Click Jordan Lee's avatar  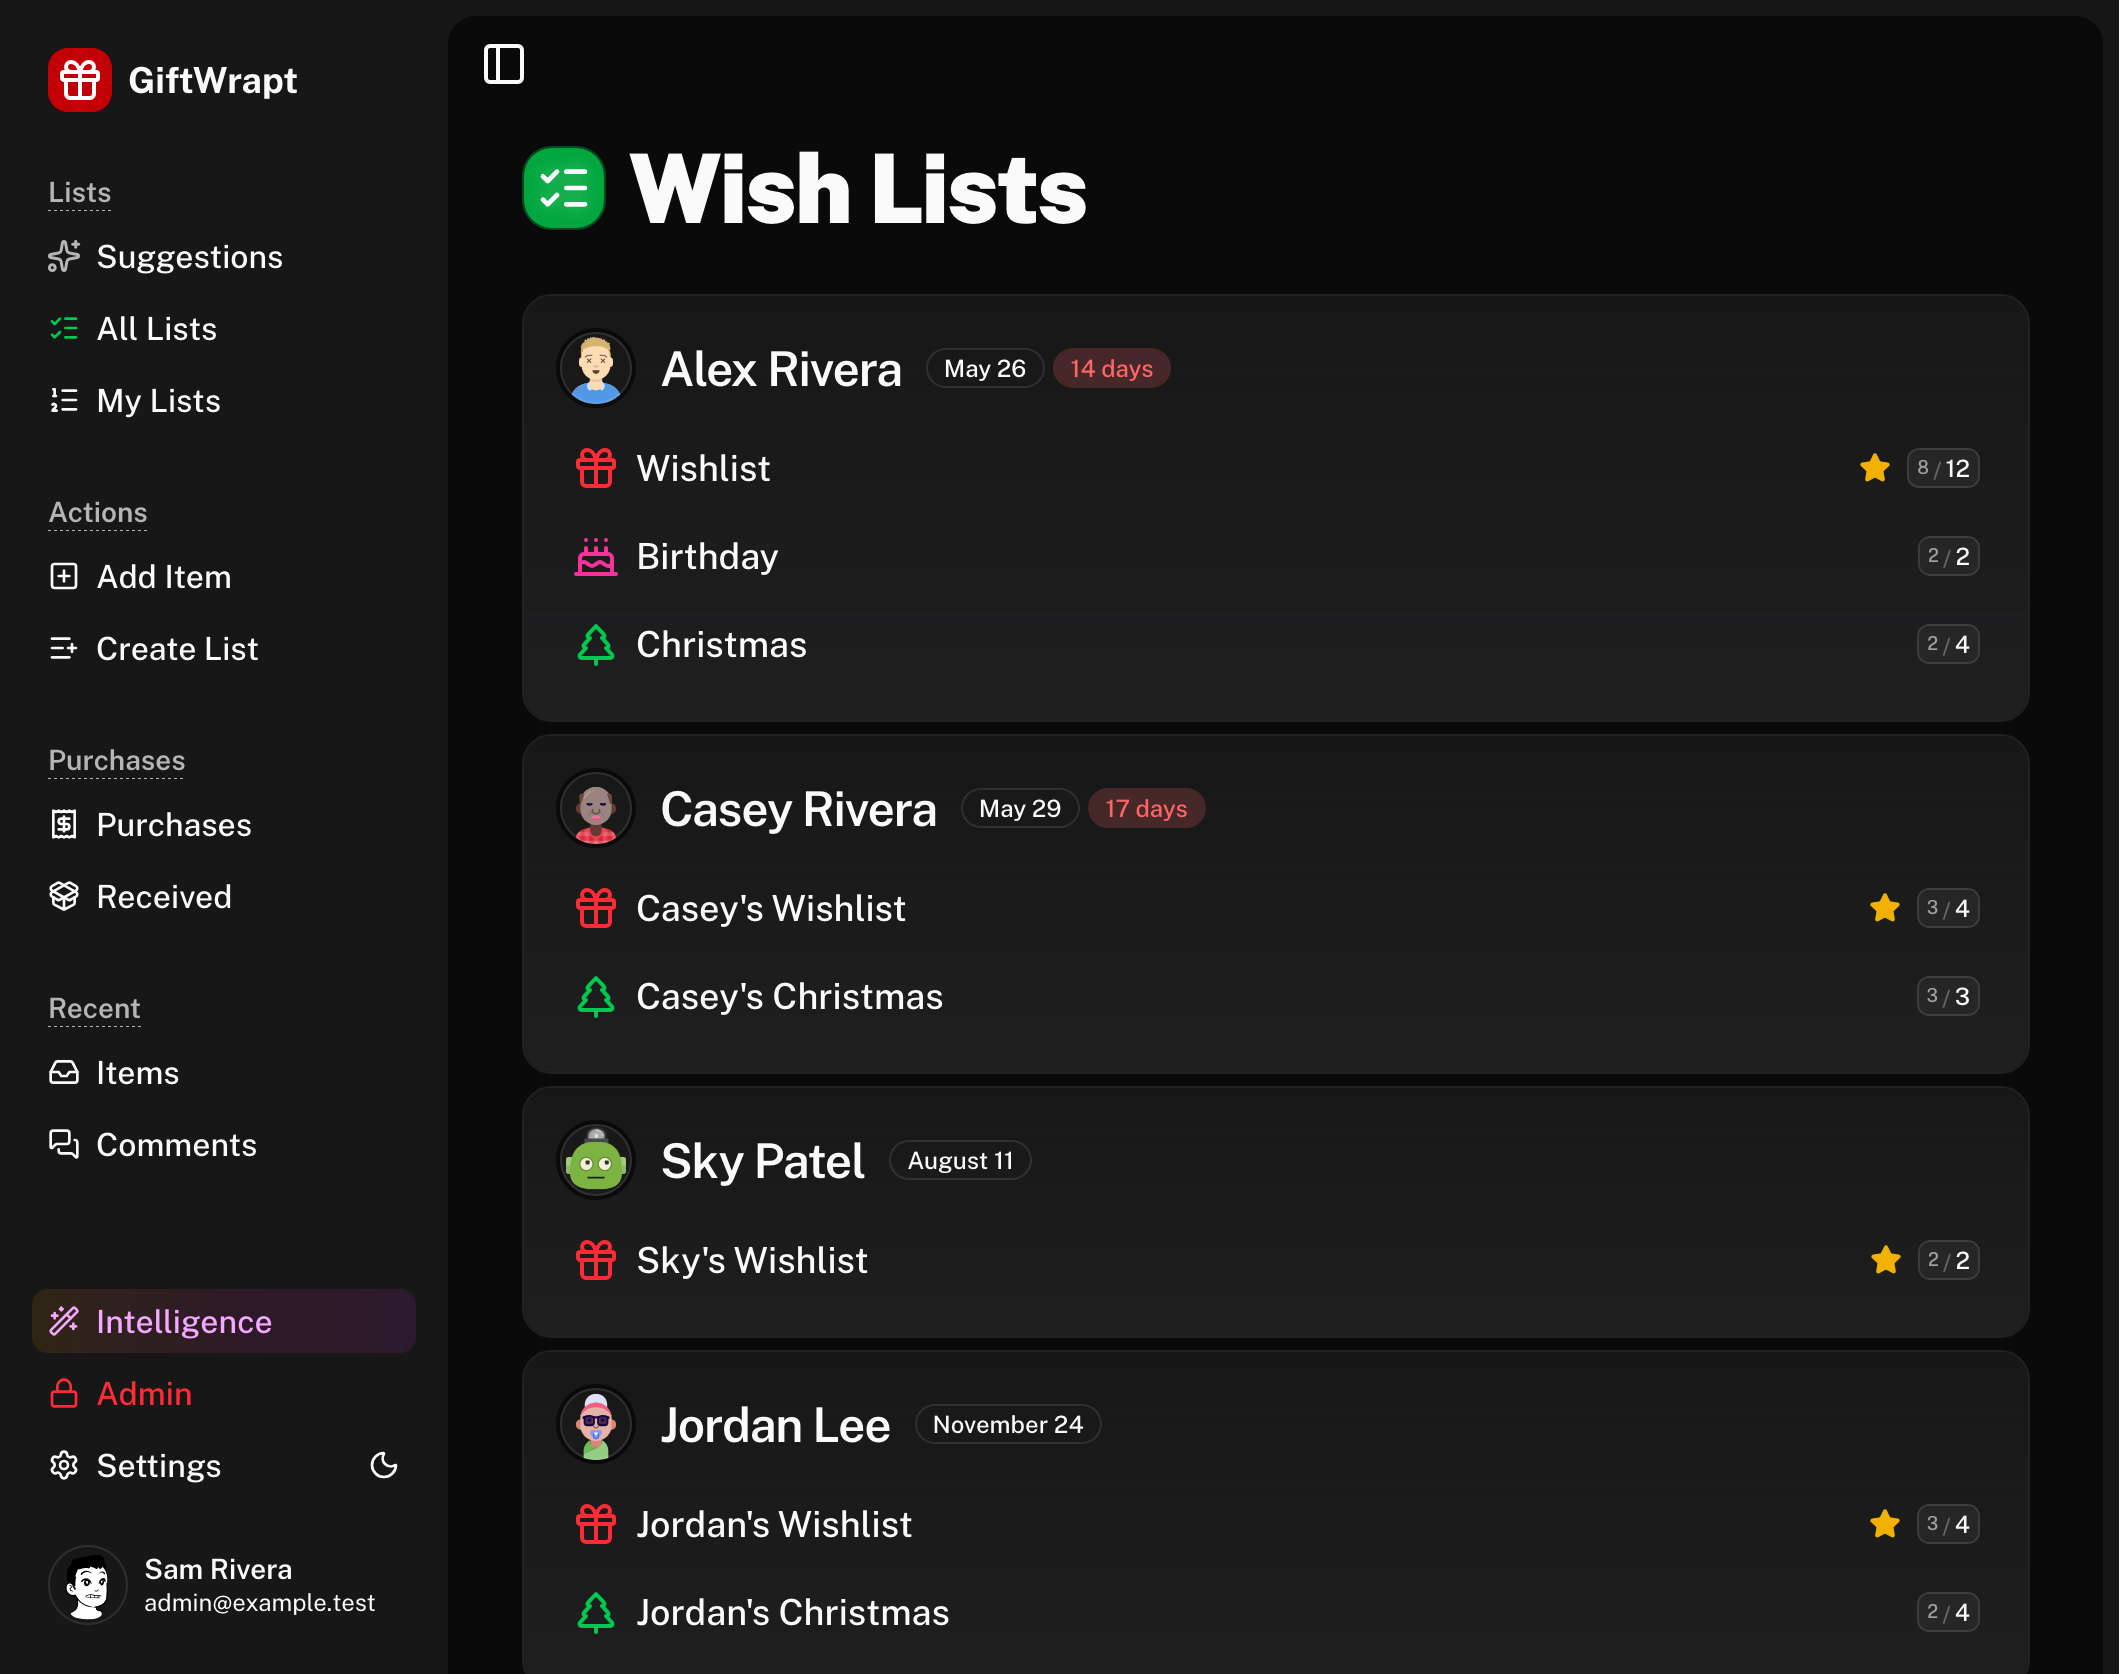point(596,1425)
